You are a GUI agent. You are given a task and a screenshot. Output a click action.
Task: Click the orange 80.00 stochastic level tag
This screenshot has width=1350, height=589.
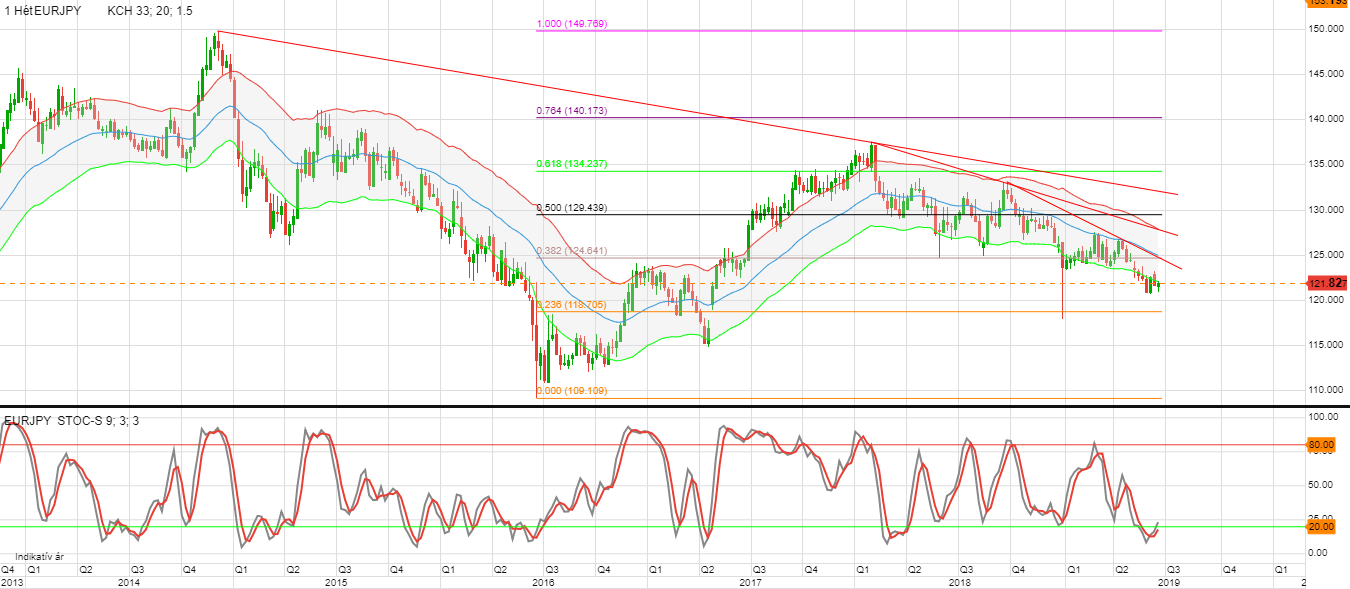pos(1321,444)
